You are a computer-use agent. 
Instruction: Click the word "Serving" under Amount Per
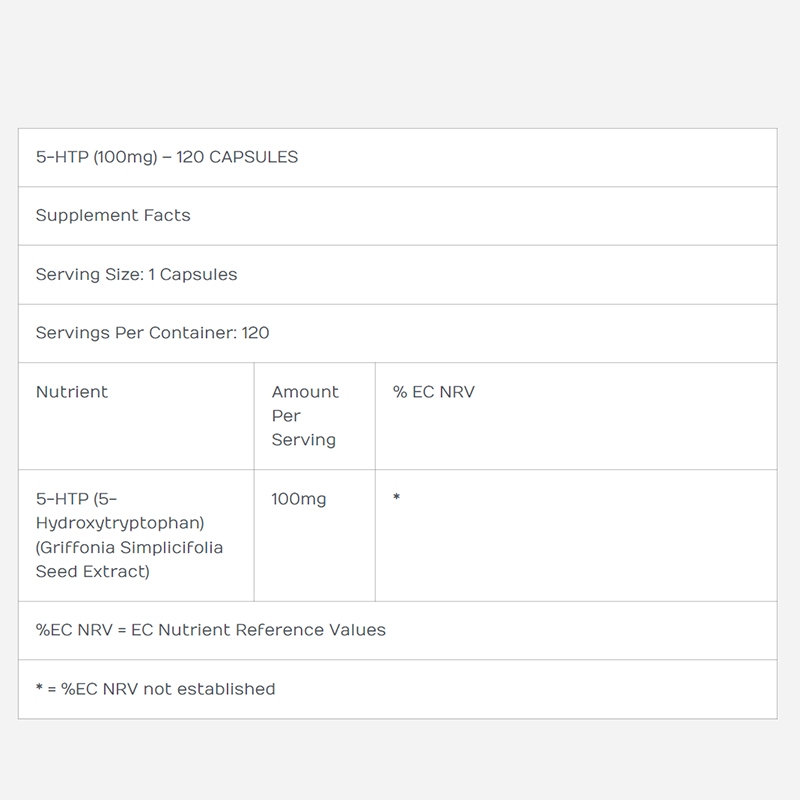point(304,440)
